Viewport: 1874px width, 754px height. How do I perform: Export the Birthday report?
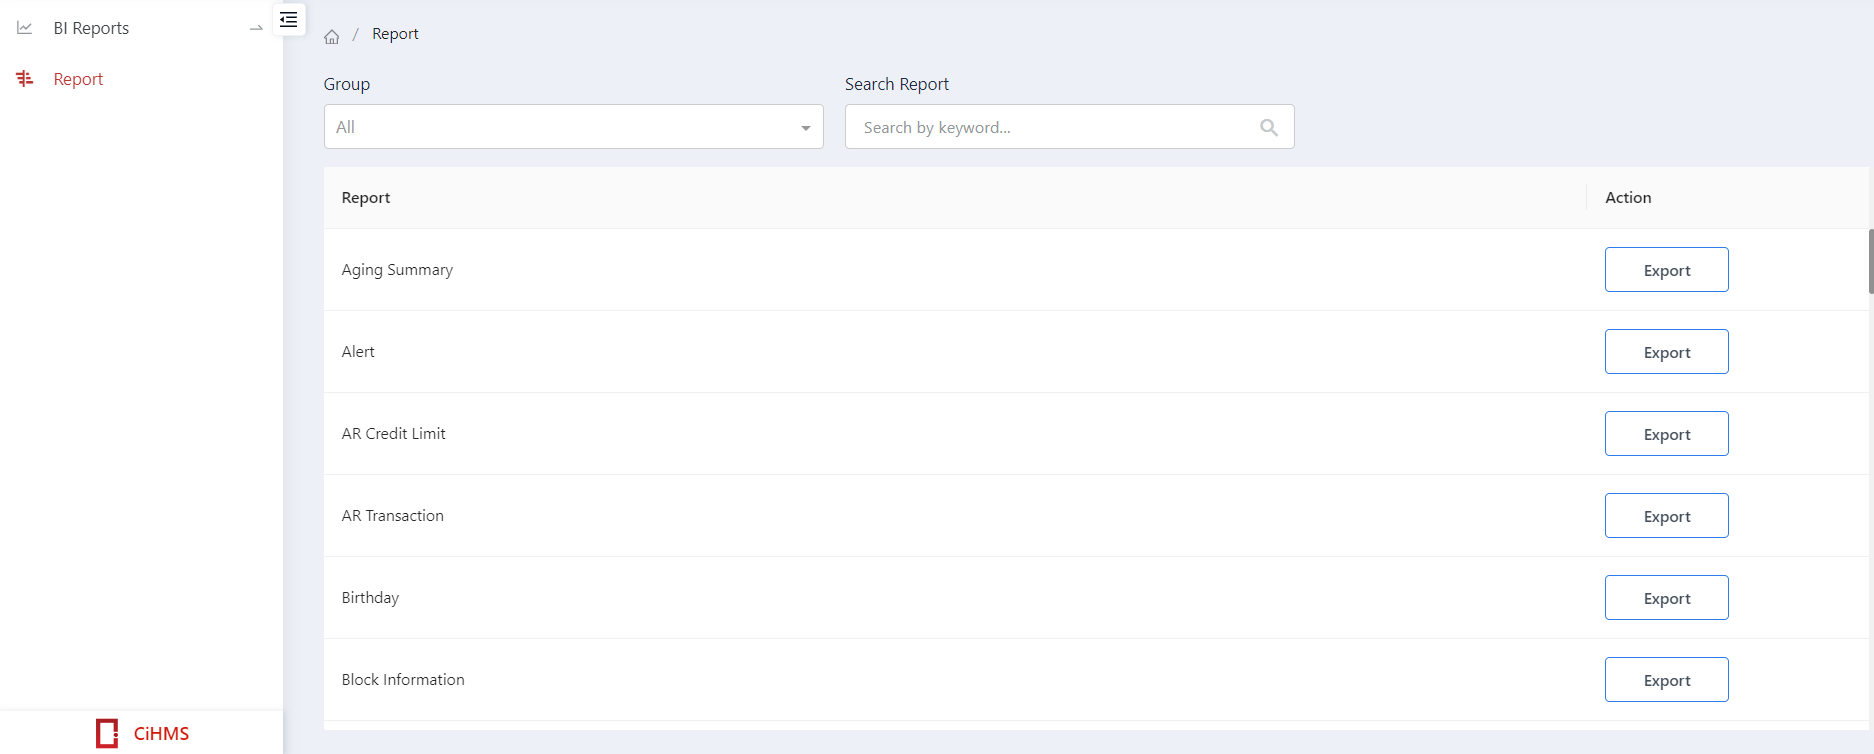tap(1666, 598)
